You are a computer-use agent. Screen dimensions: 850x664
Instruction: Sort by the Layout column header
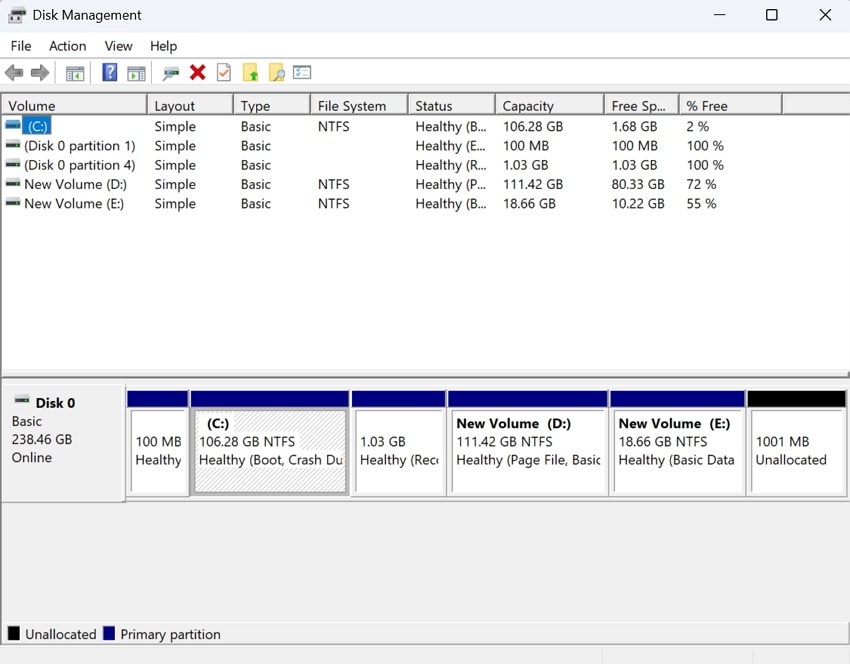coord(190,105)
